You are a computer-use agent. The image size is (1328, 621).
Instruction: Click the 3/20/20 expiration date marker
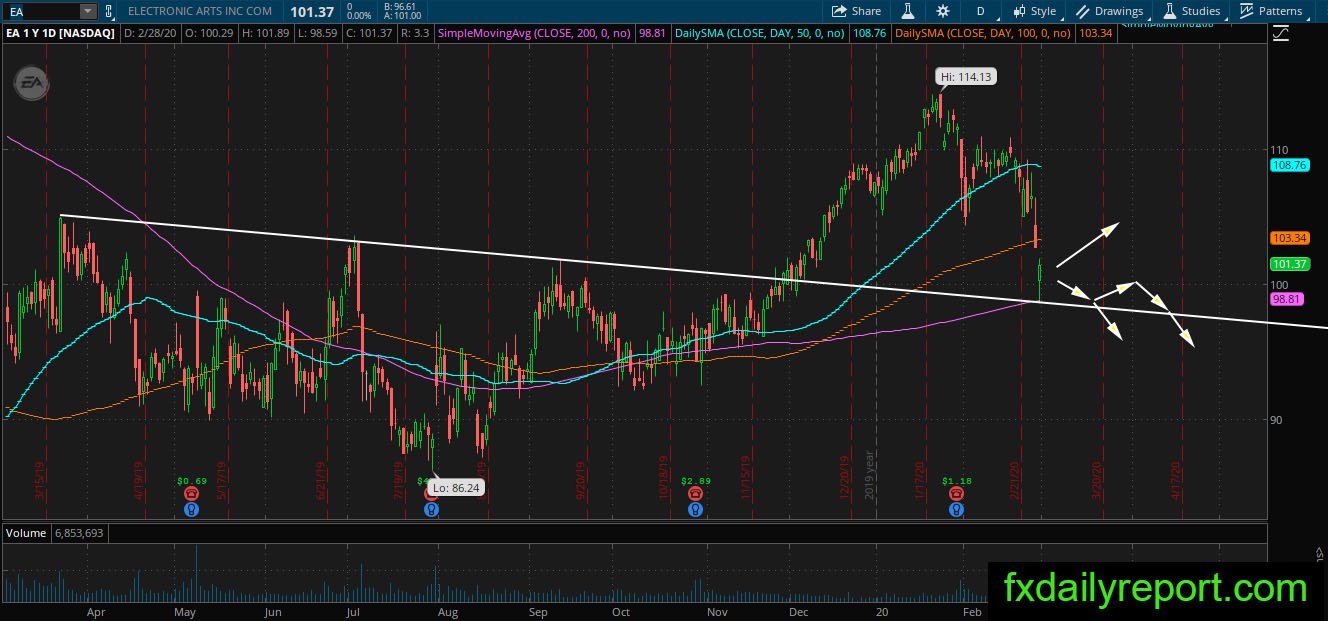point(1097,479)
